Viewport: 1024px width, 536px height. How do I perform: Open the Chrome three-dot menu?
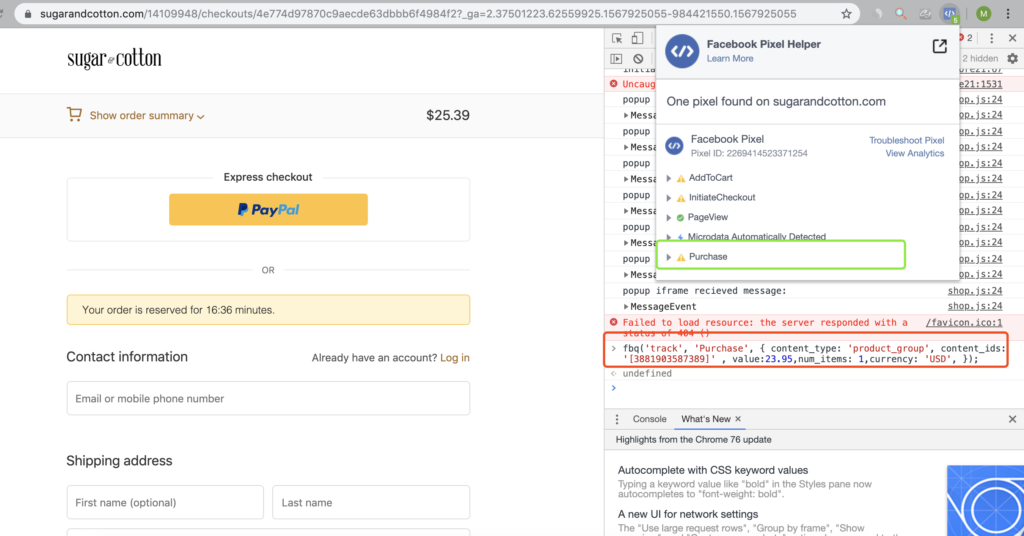(1008, 14)
